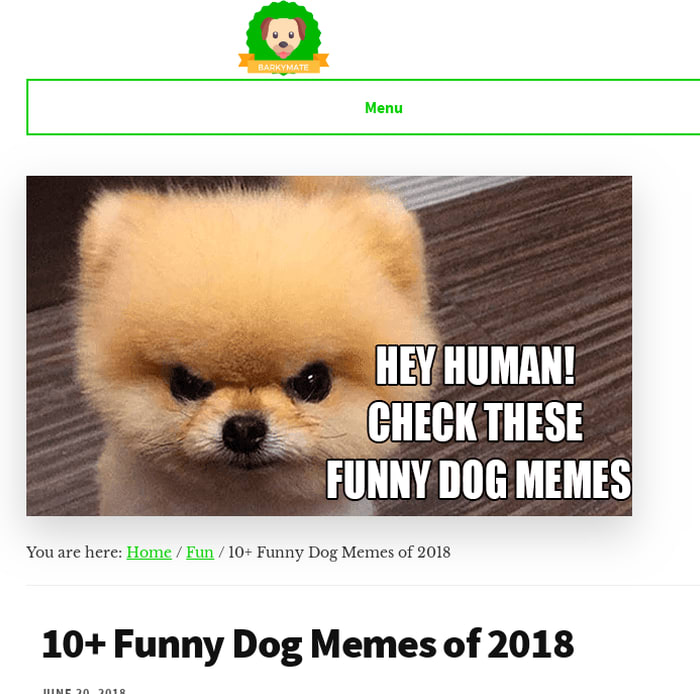
Task: Click the "CHECK THESE" caption line
Action: pos(475,421)
